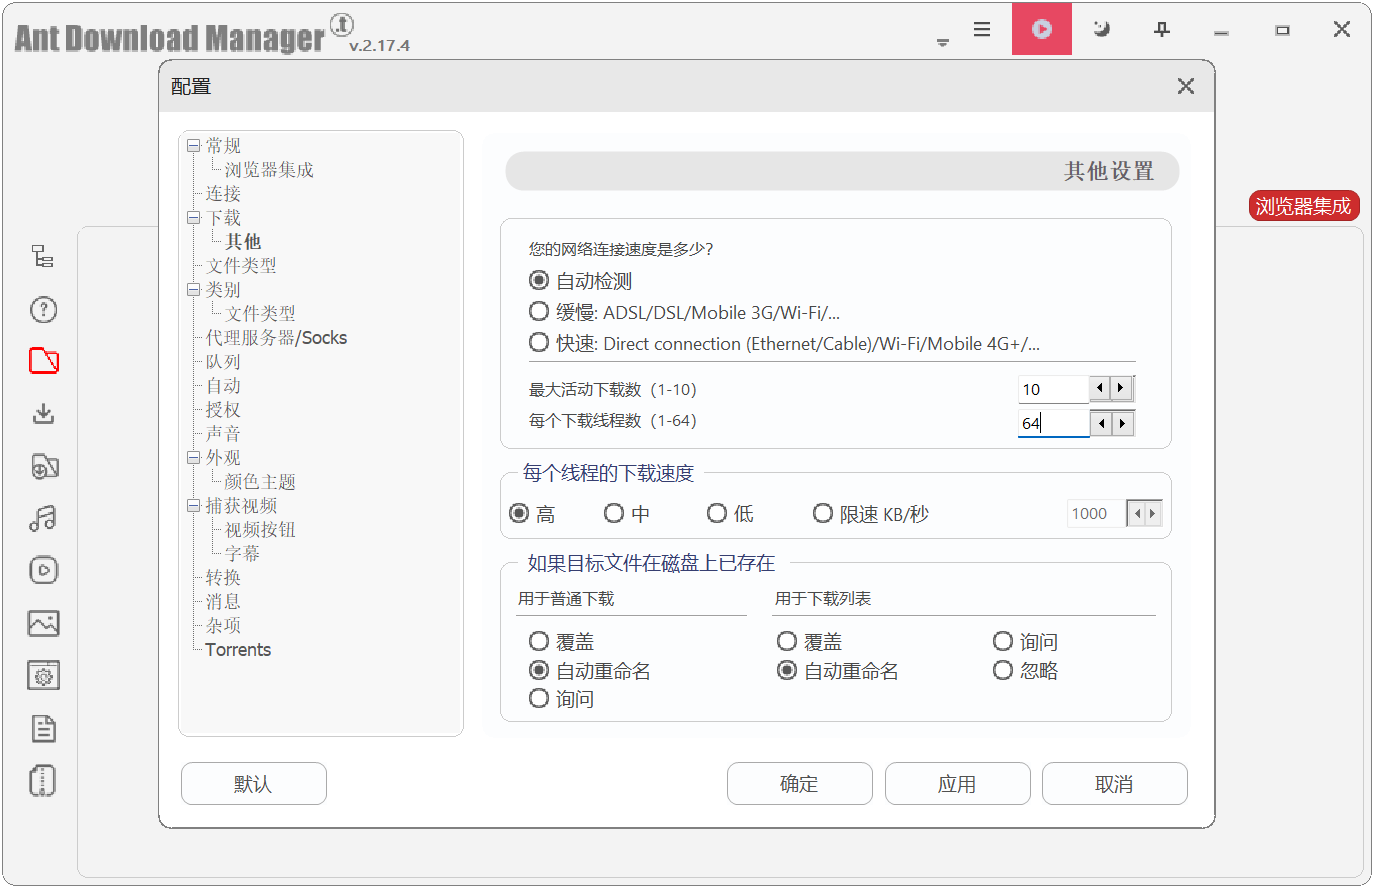Open the images sidebar icon

coord(43,623)
